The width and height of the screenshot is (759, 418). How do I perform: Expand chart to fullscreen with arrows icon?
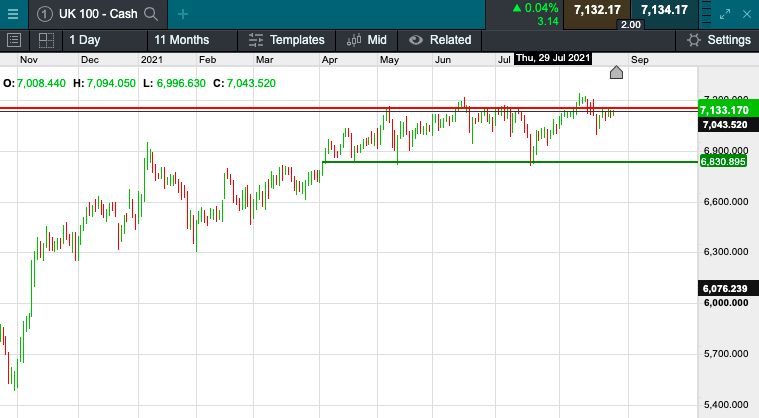pos(725,14)
